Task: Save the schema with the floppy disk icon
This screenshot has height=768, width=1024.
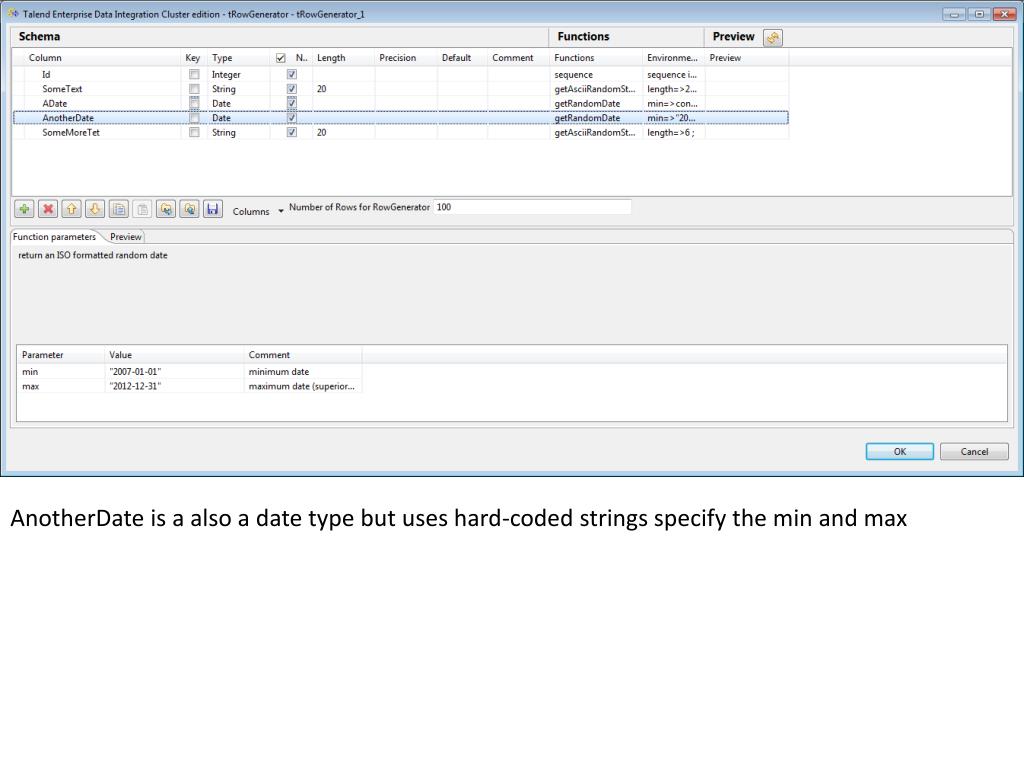Action: 213,209
